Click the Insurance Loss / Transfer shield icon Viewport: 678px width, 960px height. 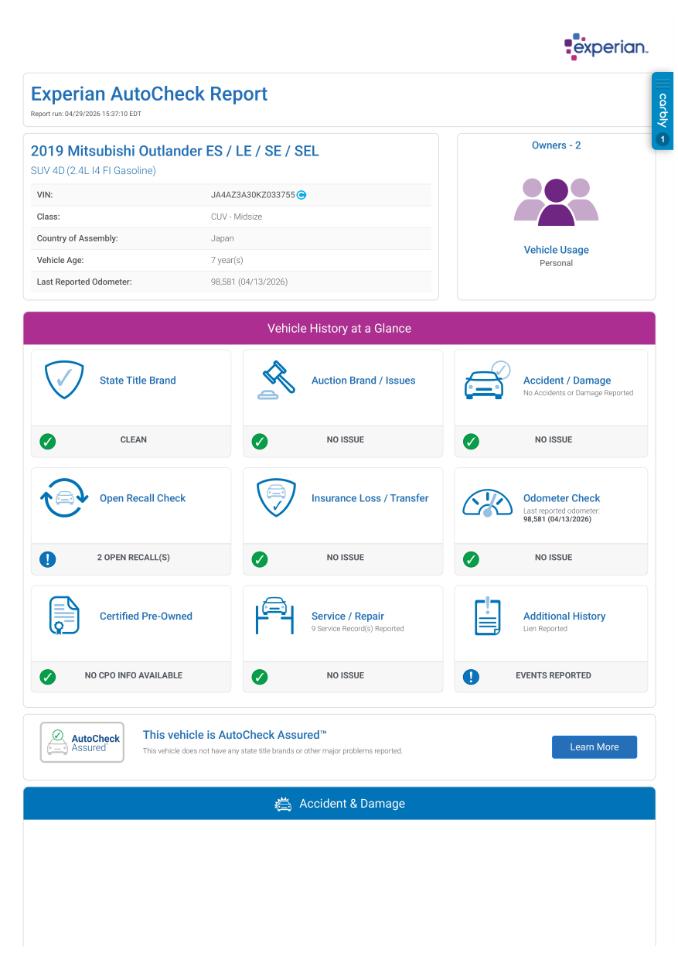[x=276, y=498]
